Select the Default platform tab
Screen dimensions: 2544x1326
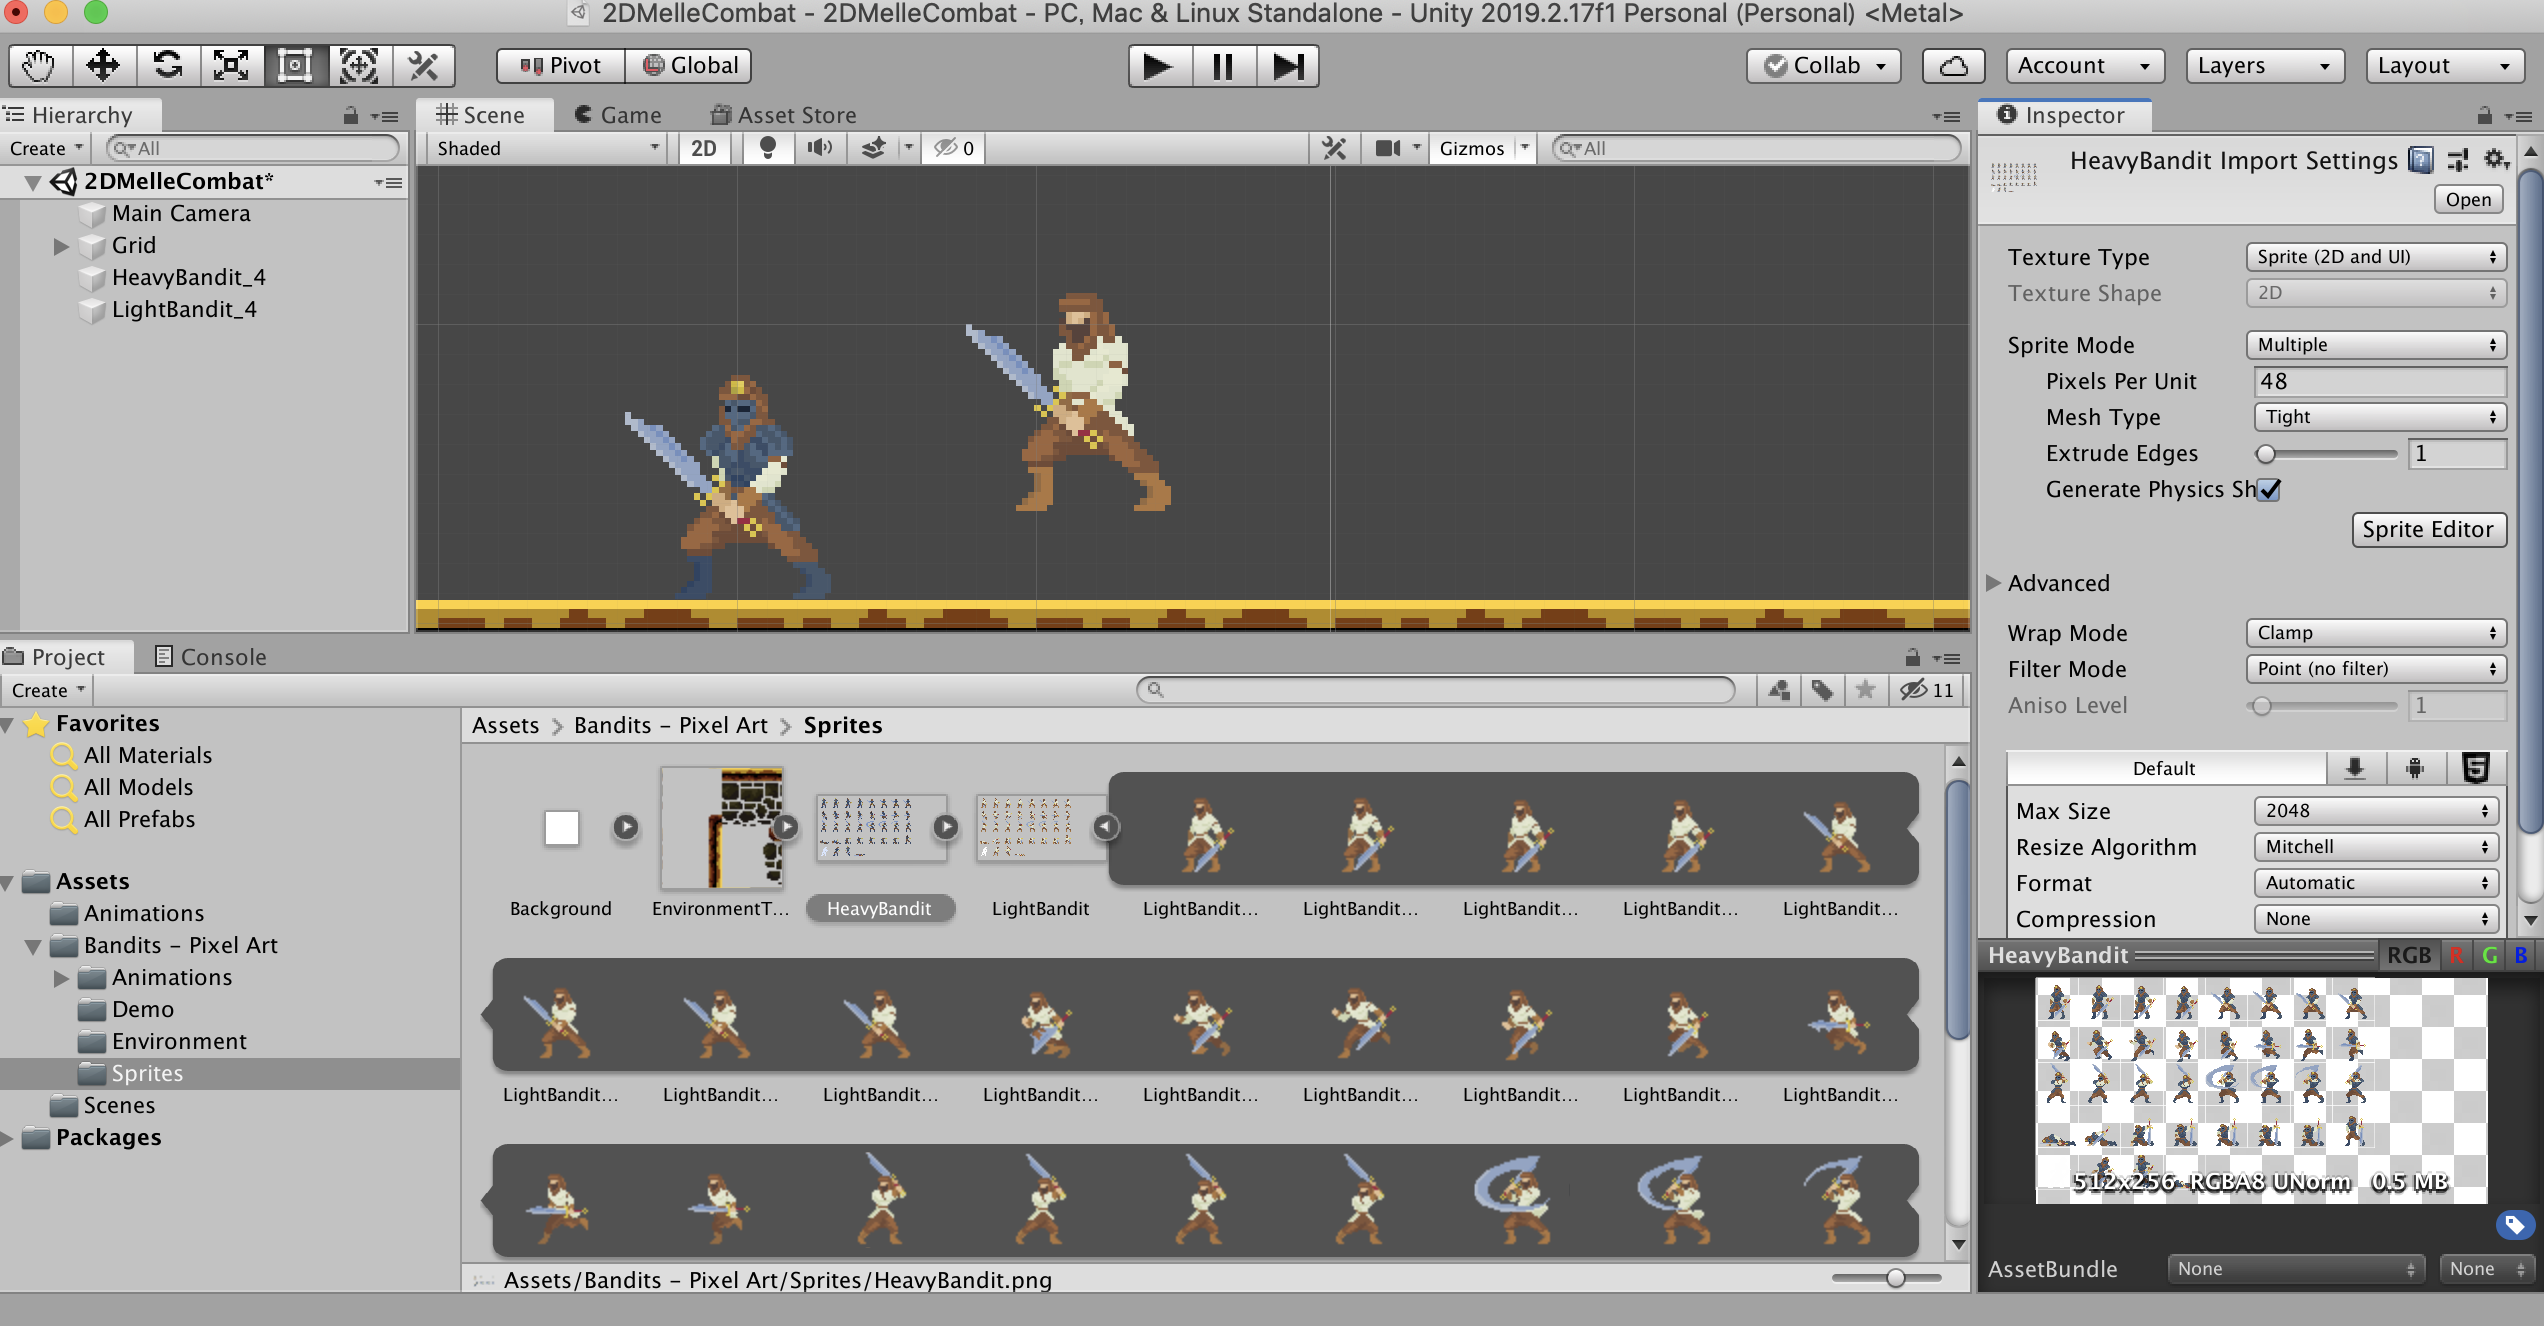pyautogui.click(x=2165, y=768)
